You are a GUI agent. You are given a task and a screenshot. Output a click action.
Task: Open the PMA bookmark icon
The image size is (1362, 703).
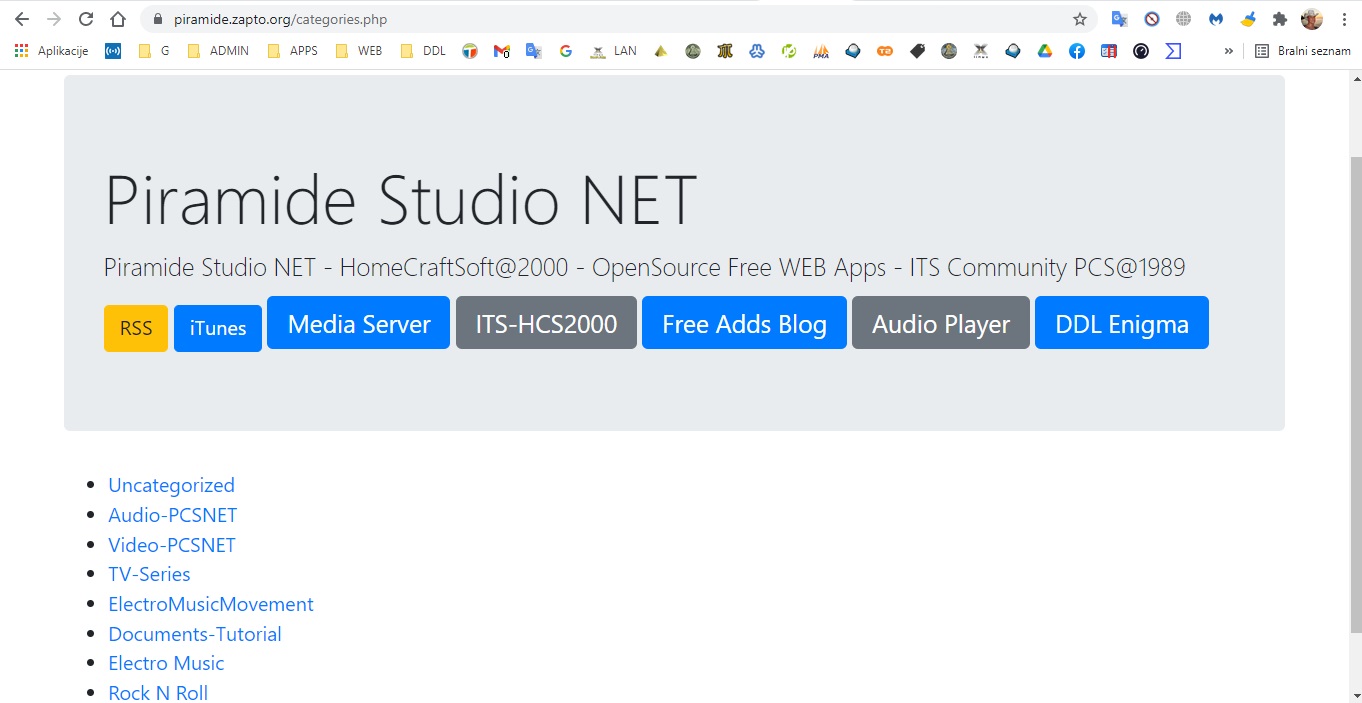[x=821, y=51]
